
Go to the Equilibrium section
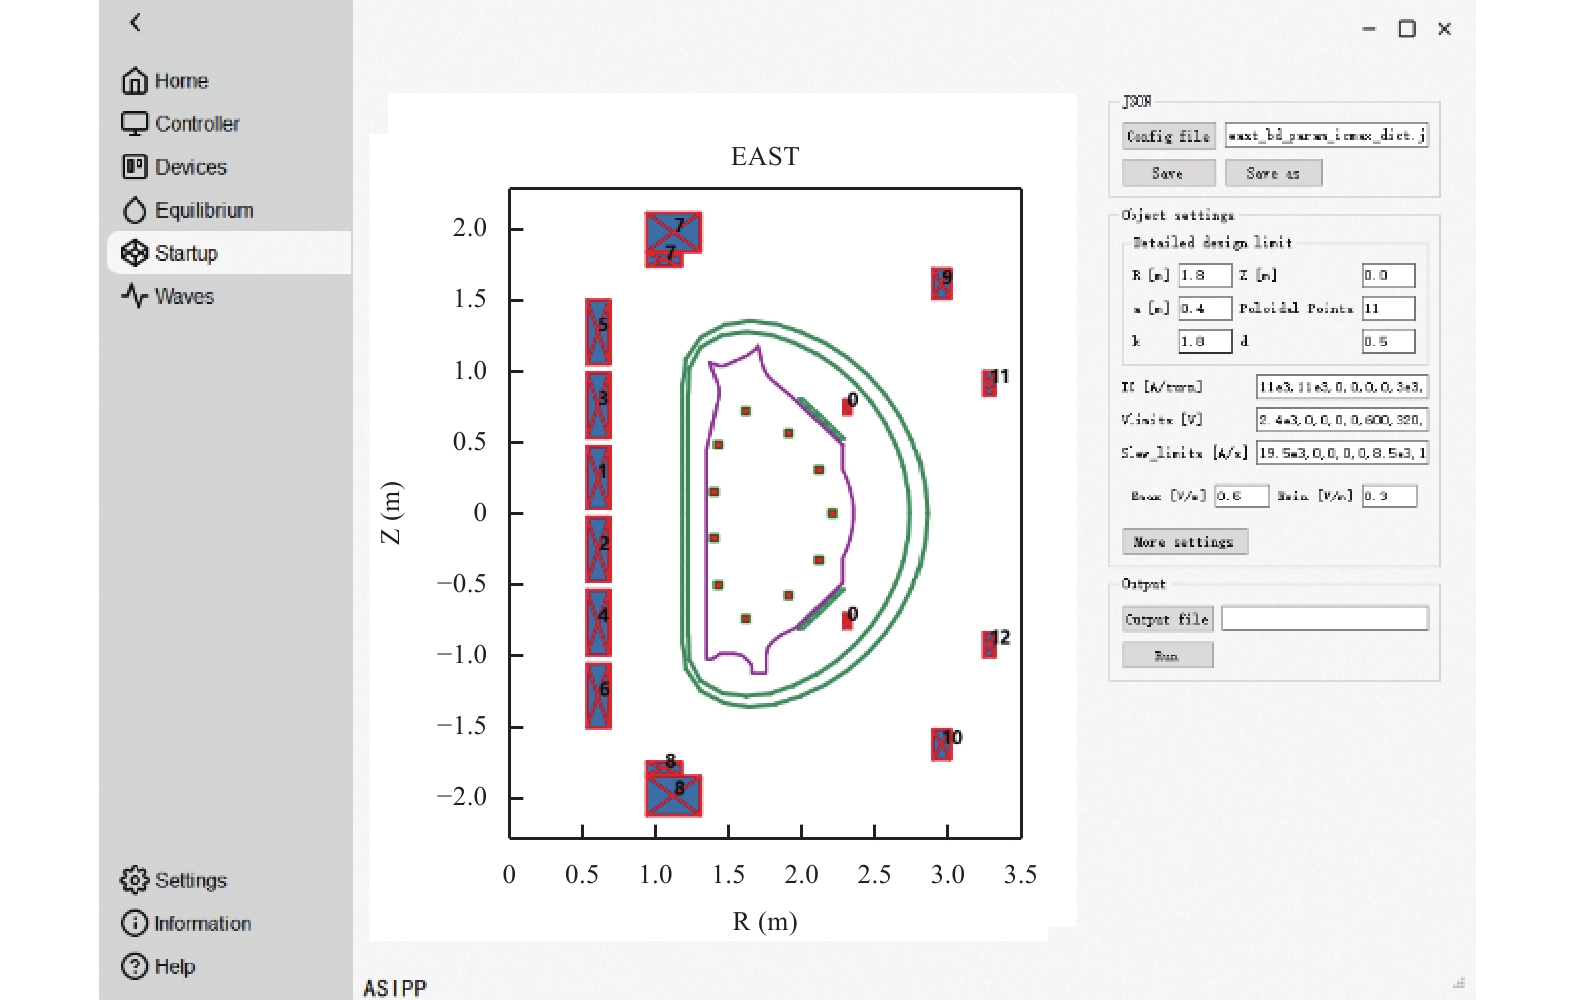pyautogui.click(x=188, y=210)
